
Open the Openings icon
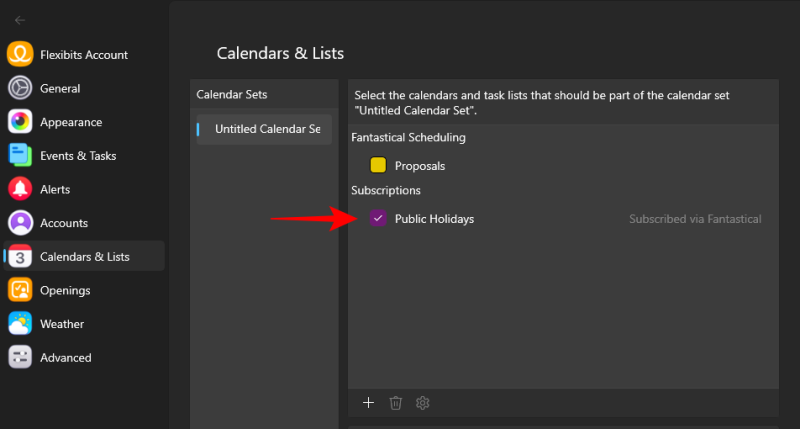pyautogui.click(x=20, y=290)
